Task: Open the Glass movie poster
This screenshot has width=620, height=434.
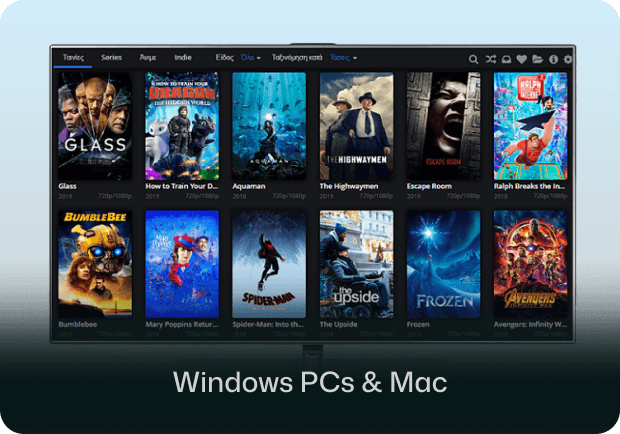Action: coord(95,126)
